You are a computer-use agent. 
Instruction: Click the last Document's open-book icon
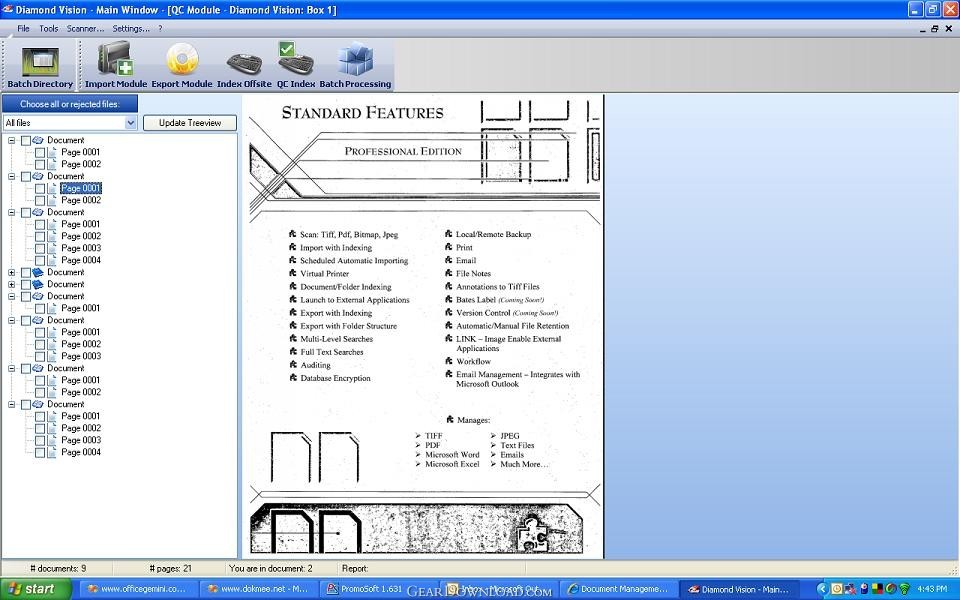point(38,405)
